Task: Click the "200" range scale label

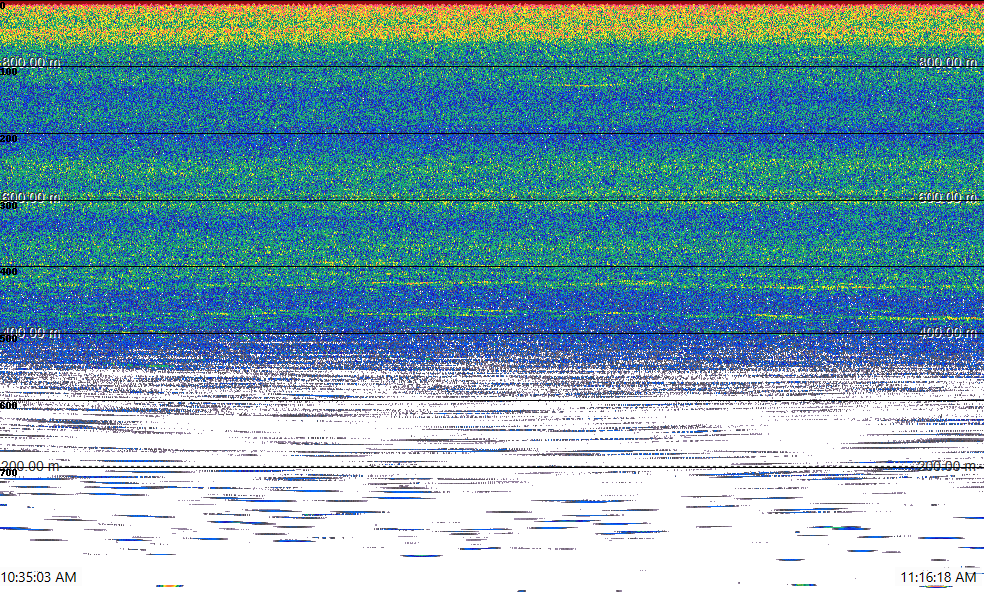Action: 9,139
